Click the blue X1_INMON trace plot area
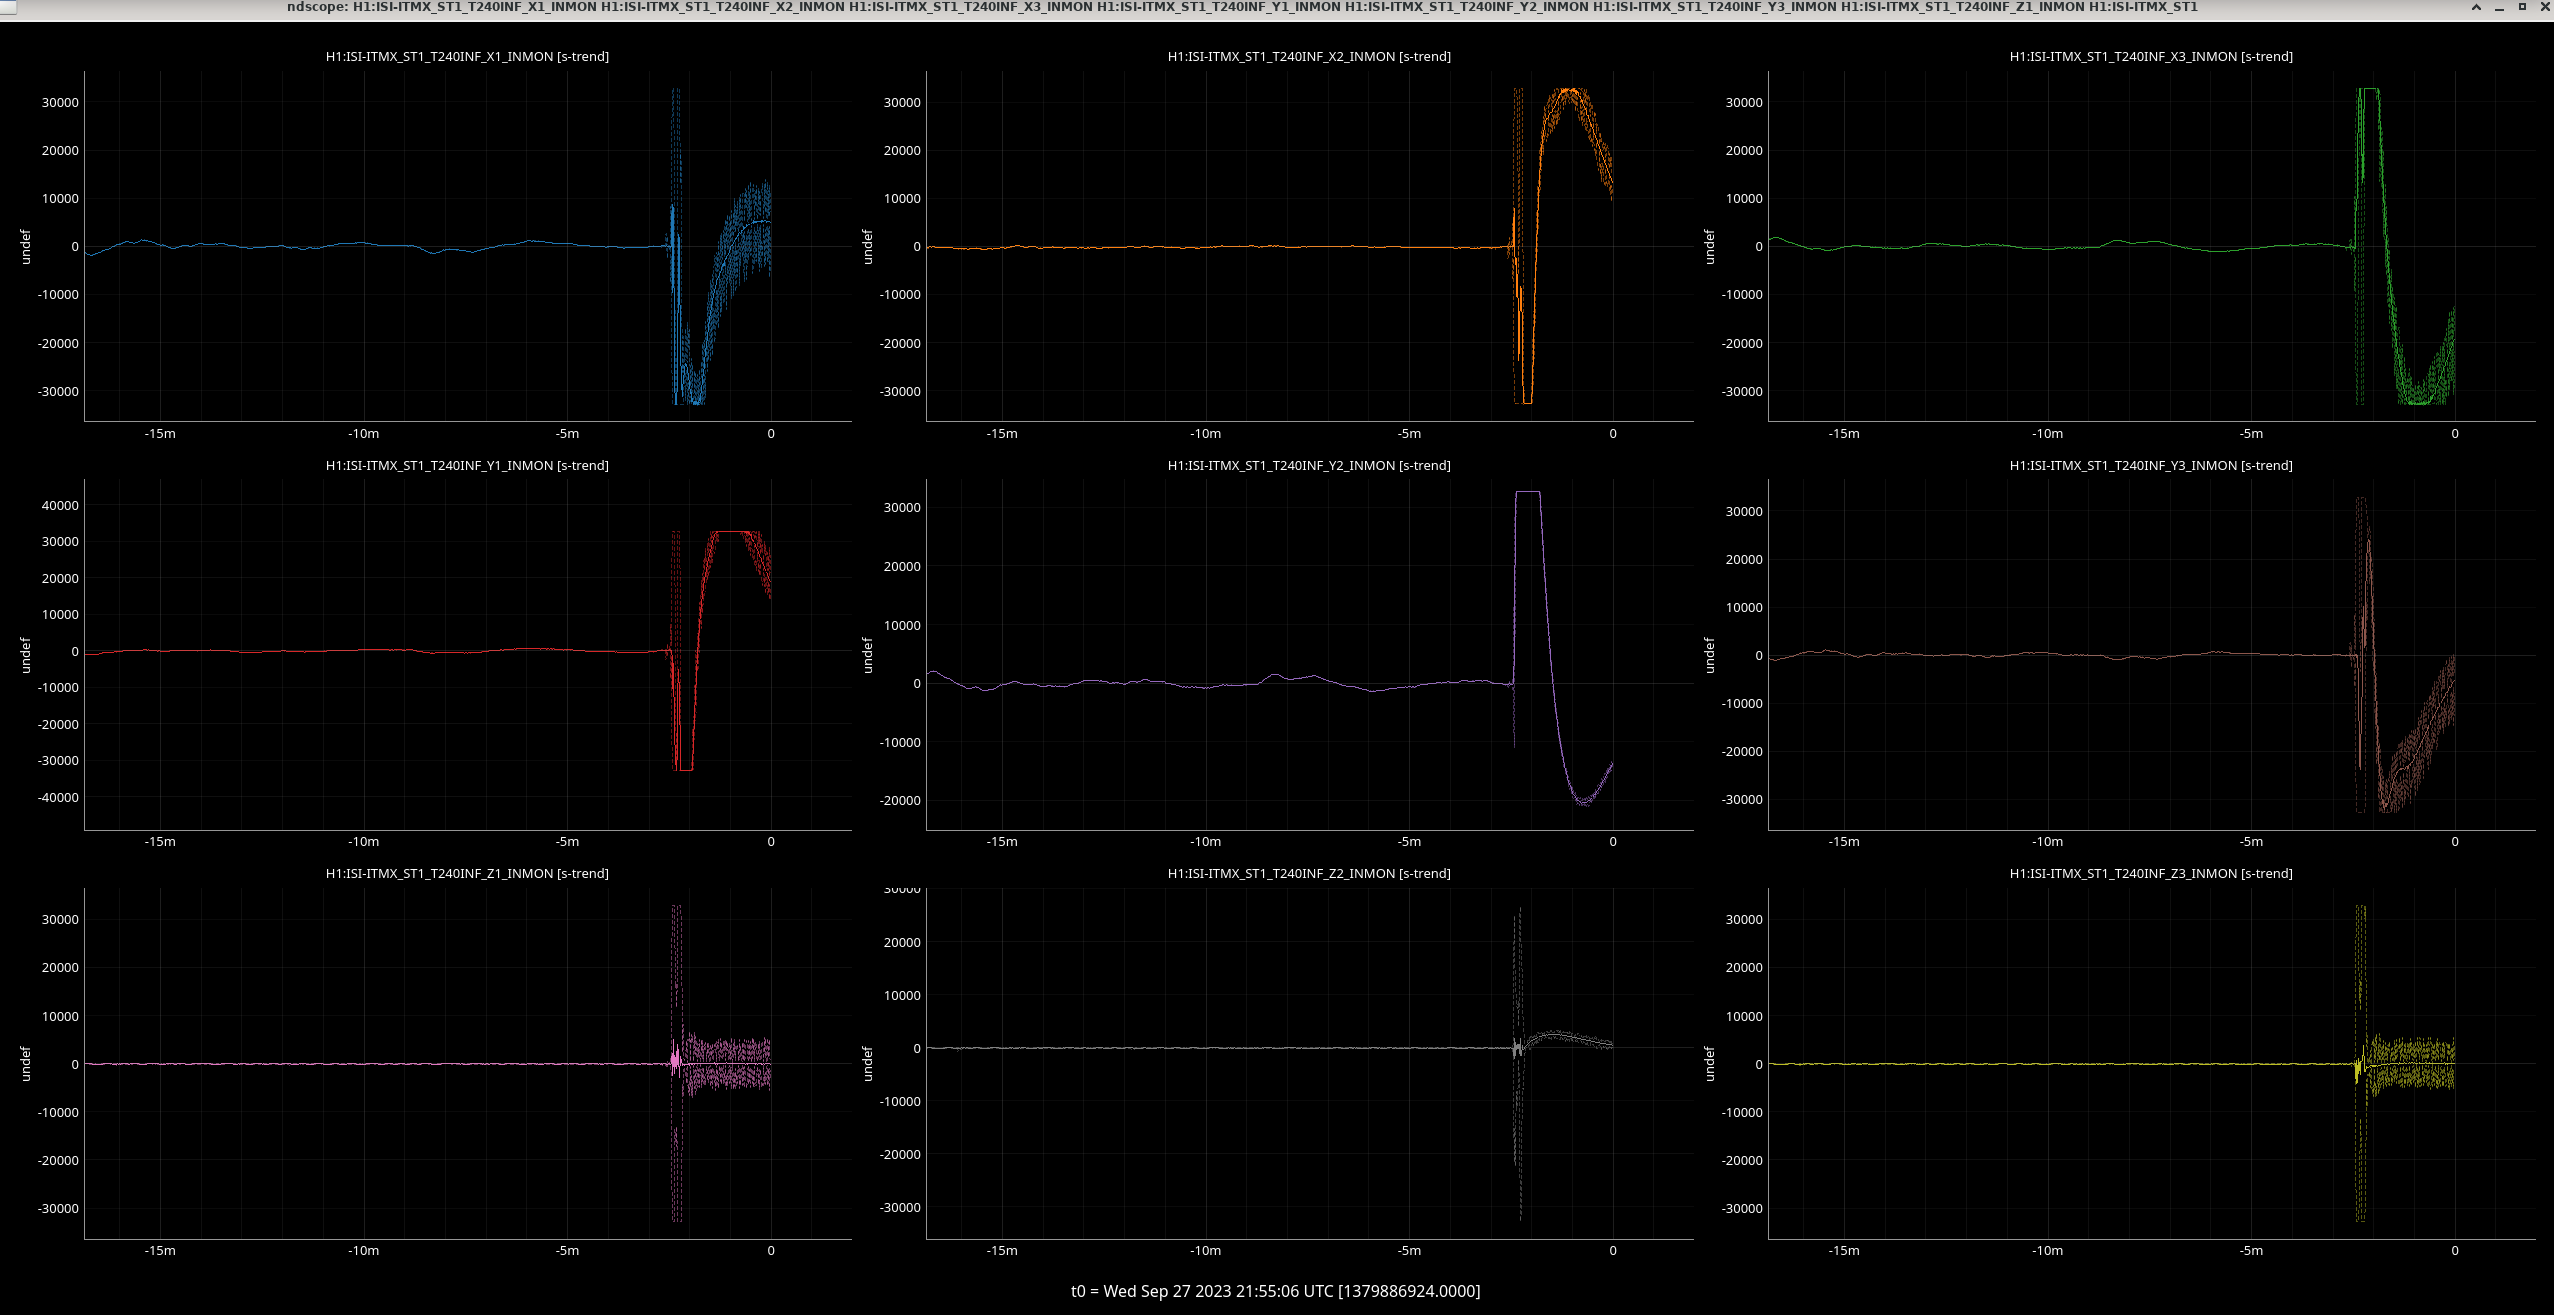This screenshot has height=1315, width=2554. click(x=468, y=246)
